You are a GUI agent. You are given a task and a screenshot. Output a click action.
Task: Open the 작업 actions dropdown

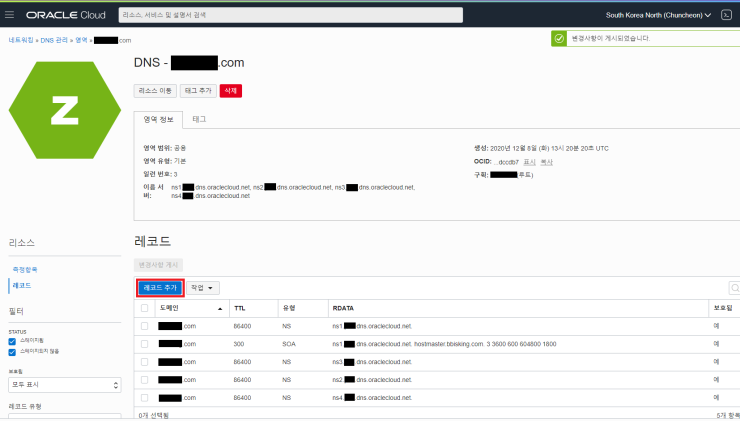tap(203, 287)
